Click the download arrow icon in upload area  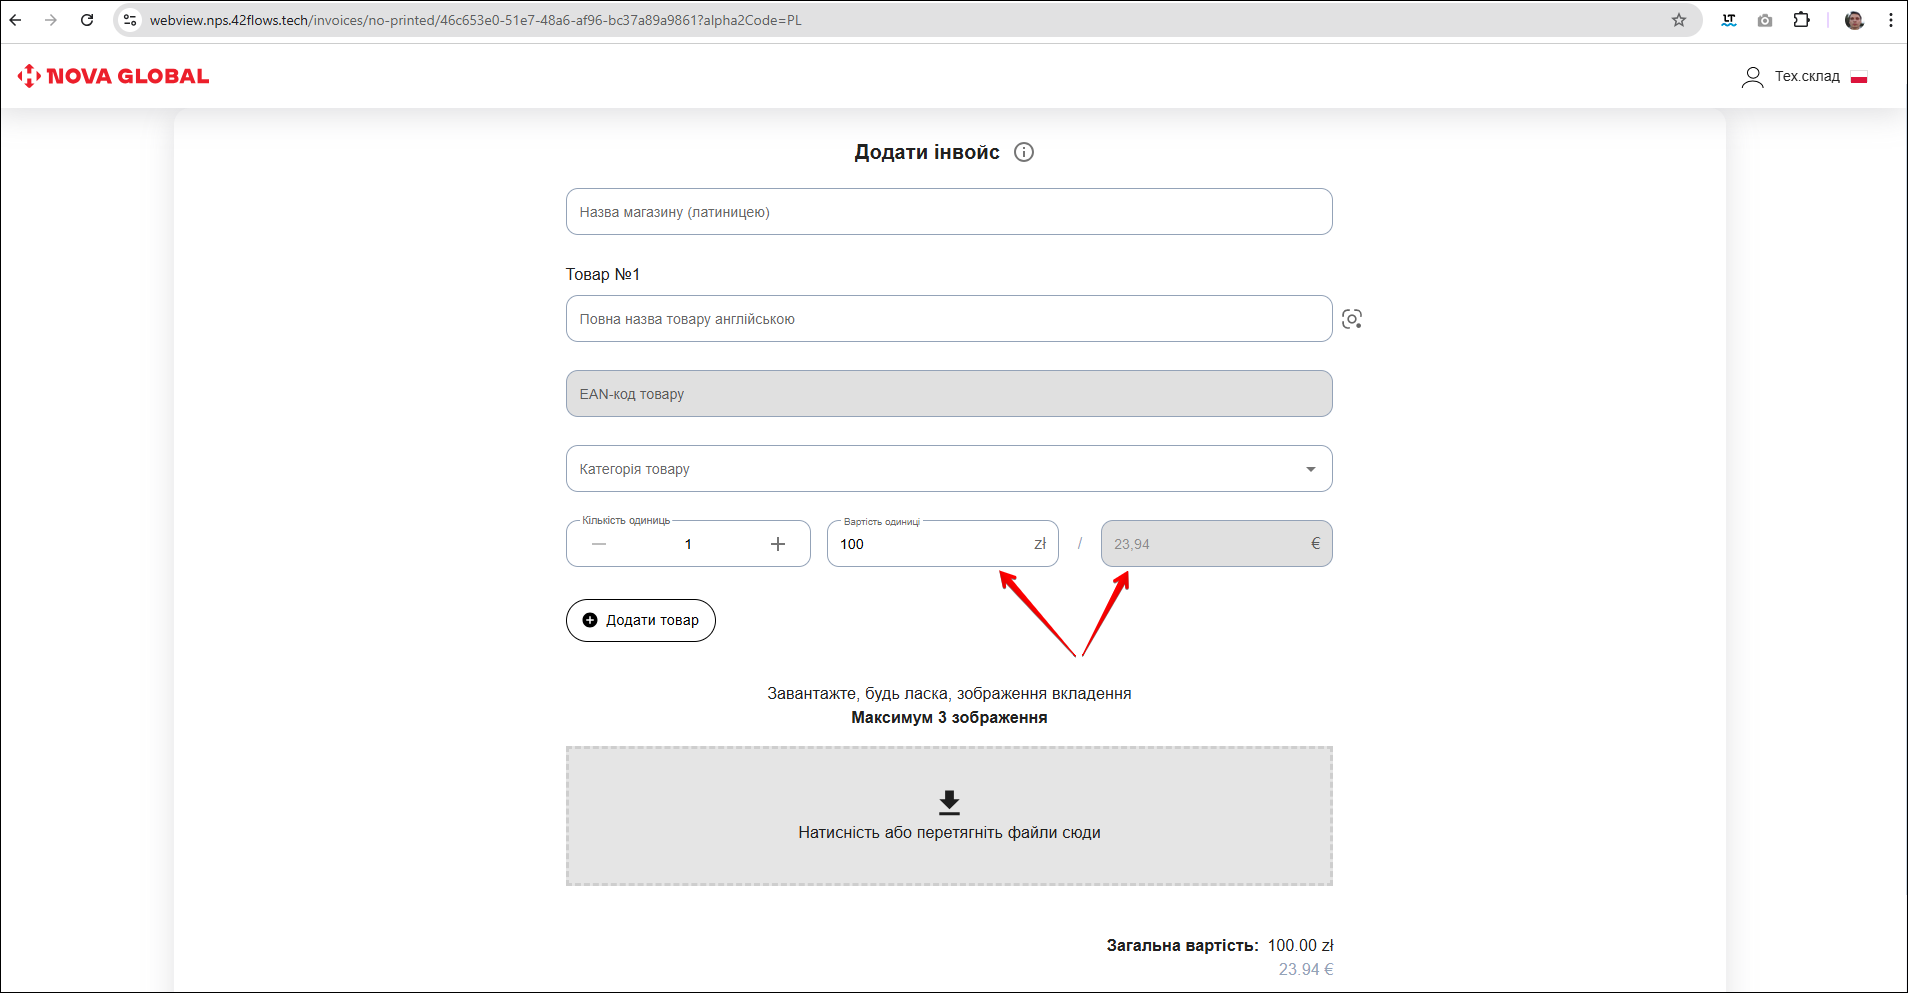pos(949,802)
